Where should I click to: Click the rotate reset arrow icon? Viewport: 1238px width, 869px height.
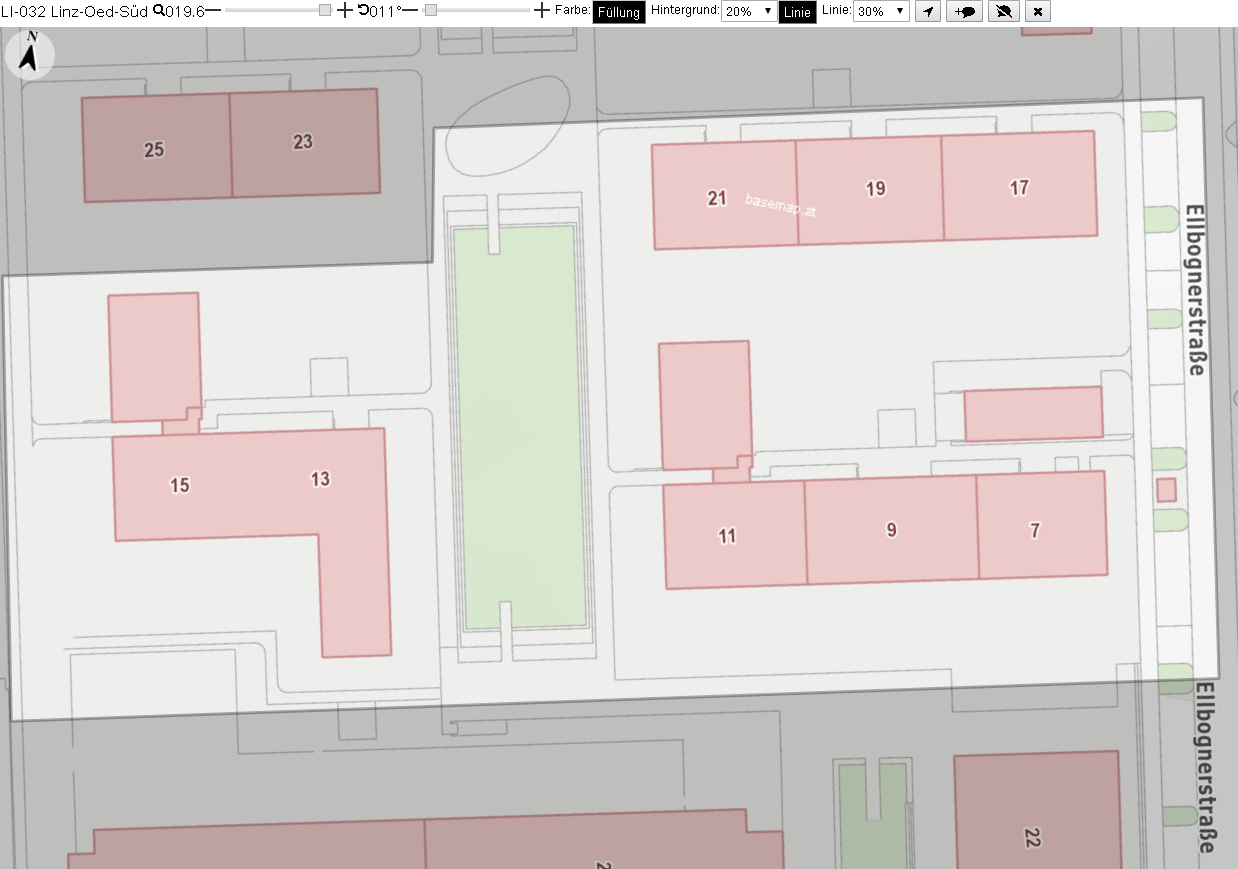click(363, 10)
